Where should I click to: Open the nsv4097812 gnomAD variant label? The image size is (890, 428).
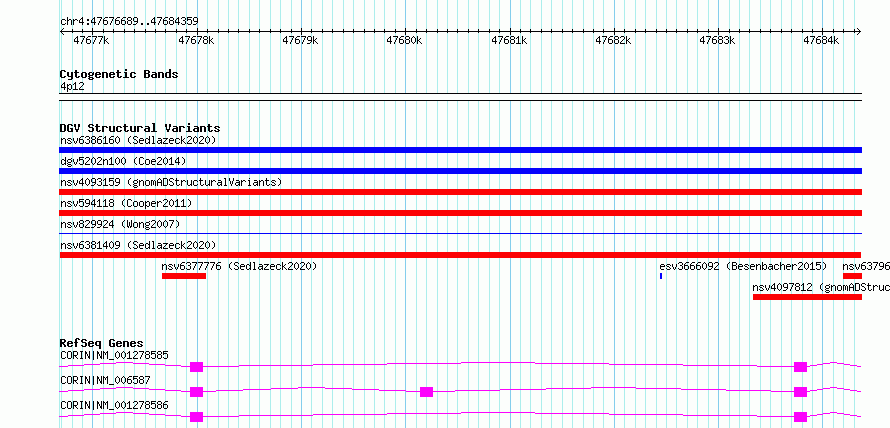821,287
